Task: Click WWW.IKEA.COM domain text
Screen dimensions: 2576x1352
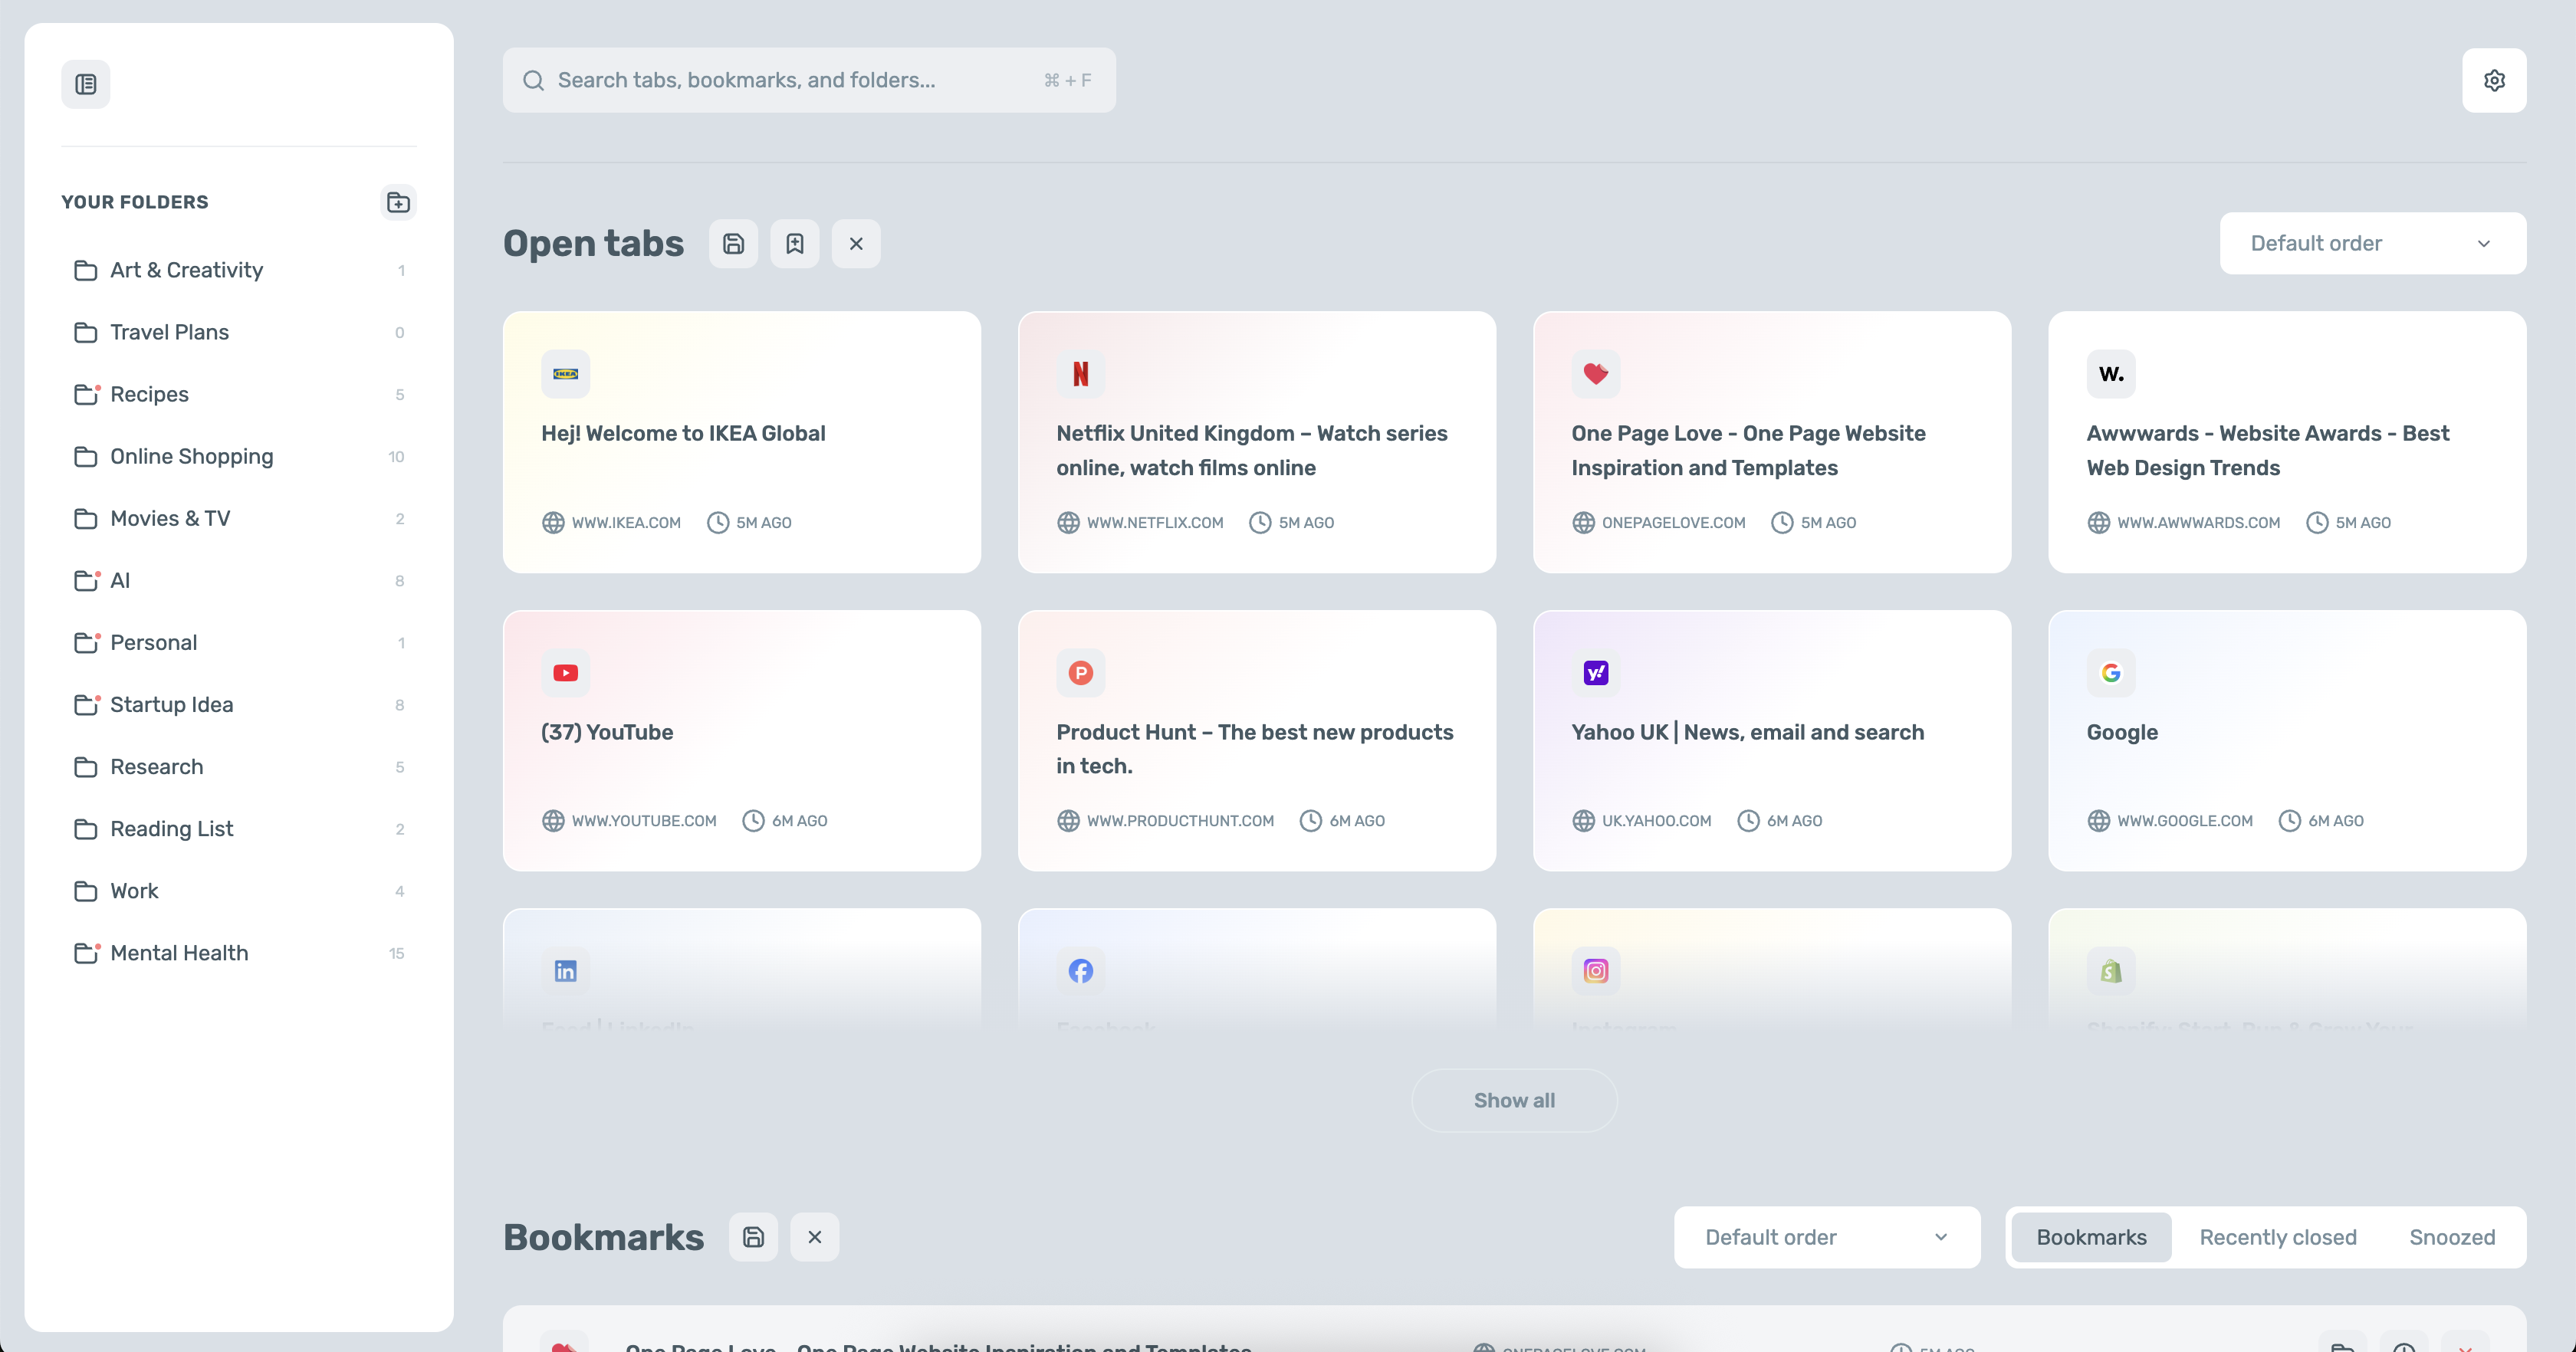Action: click(626, 523)
